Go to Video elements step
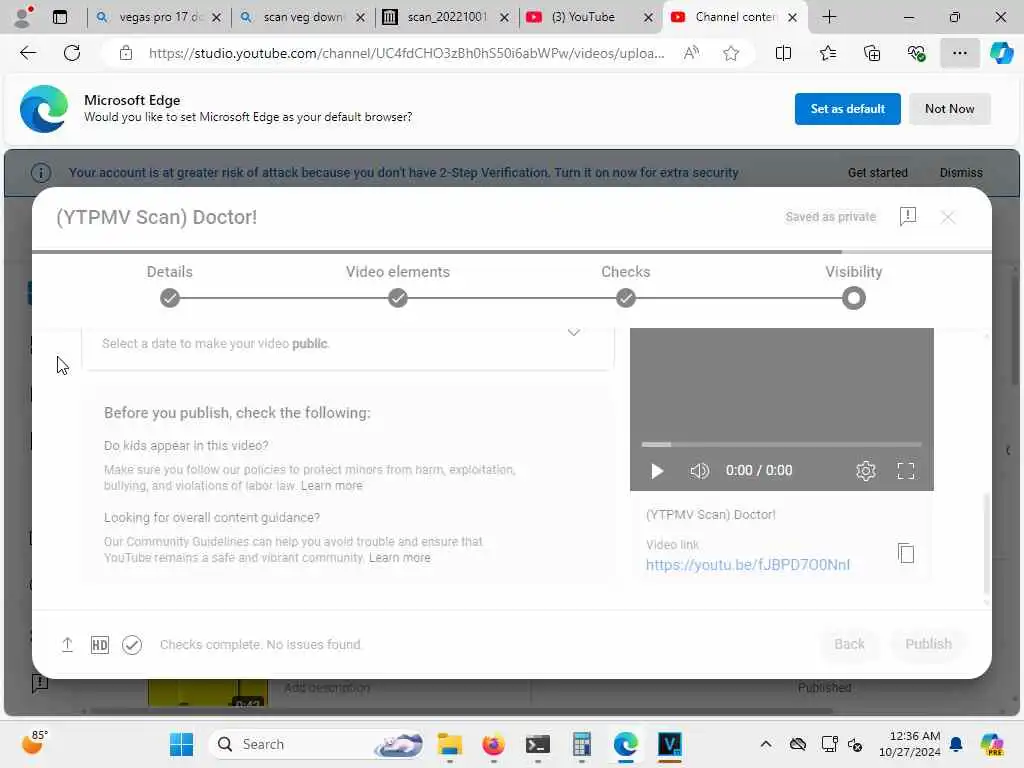This screenshot has width=1024, height=768. pos(398,285)
